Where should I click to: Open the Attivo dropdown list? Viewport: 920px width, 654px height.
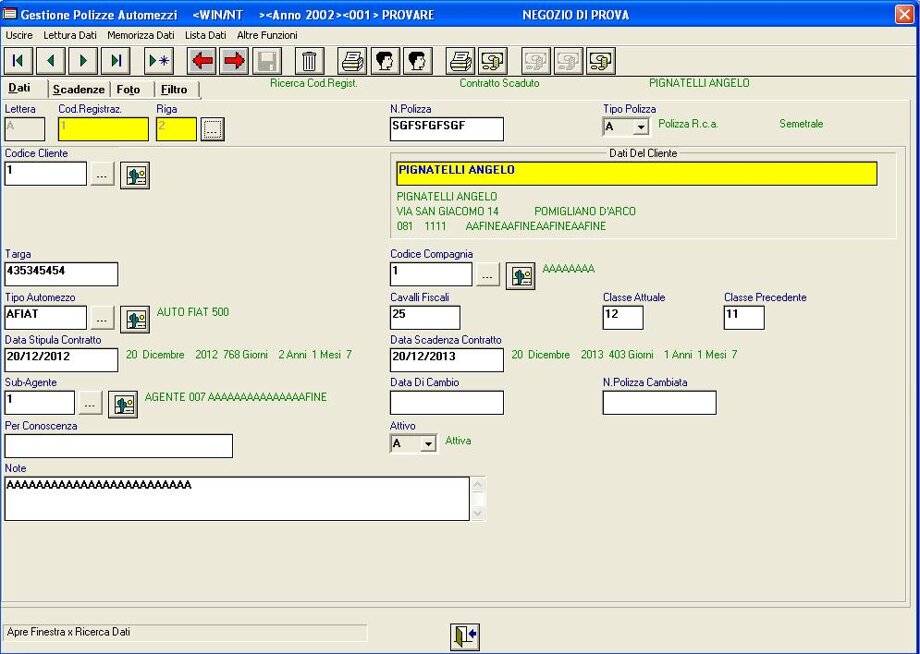429,443
